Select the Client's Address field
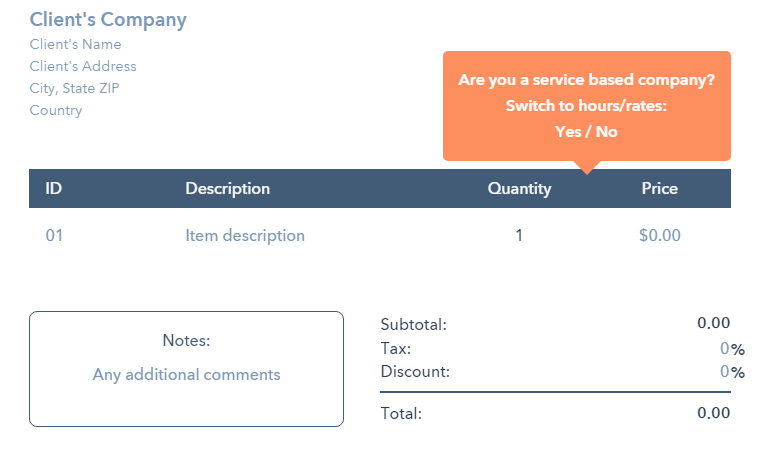The height and width of the screenshot is (469, 762). [x=83, y=66]
